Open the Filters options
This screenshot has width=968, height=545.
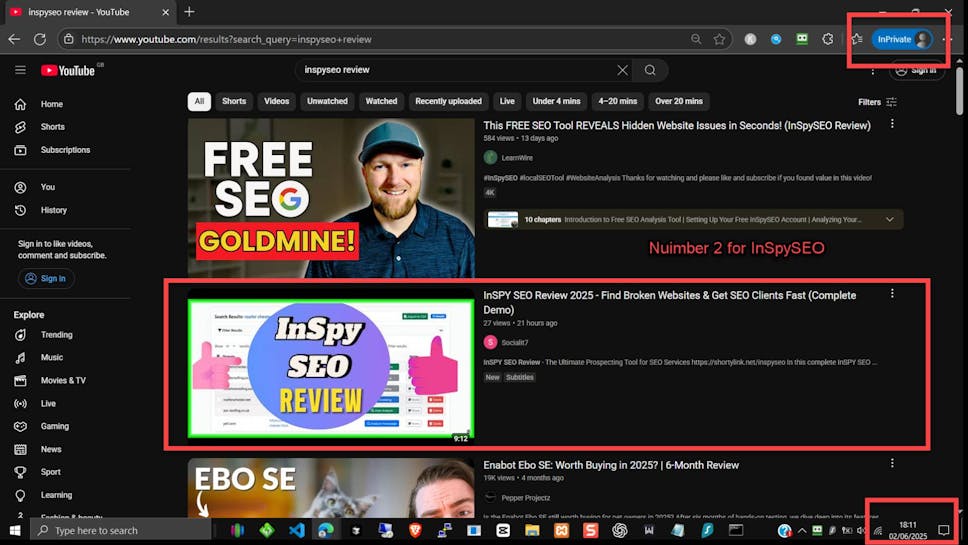pos(877,102)
